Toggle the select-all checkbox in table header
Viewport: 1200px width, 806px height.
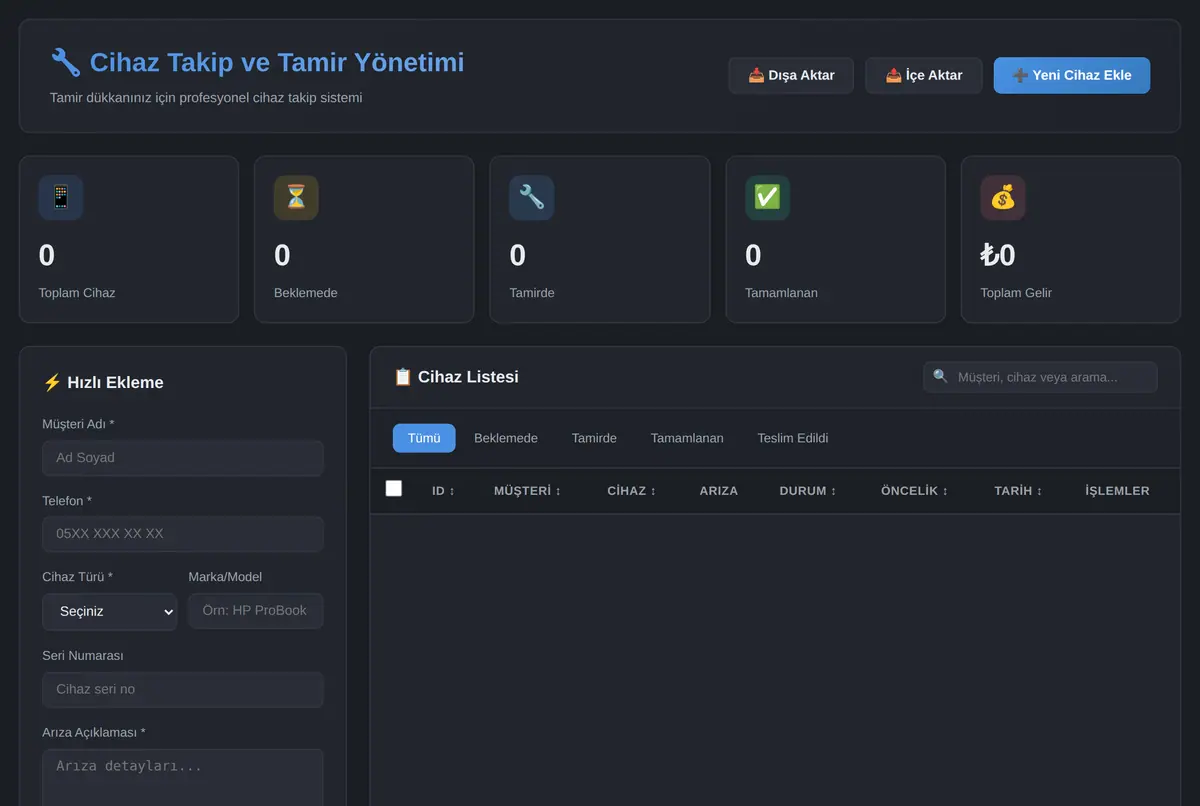click(x=394, y=488)
